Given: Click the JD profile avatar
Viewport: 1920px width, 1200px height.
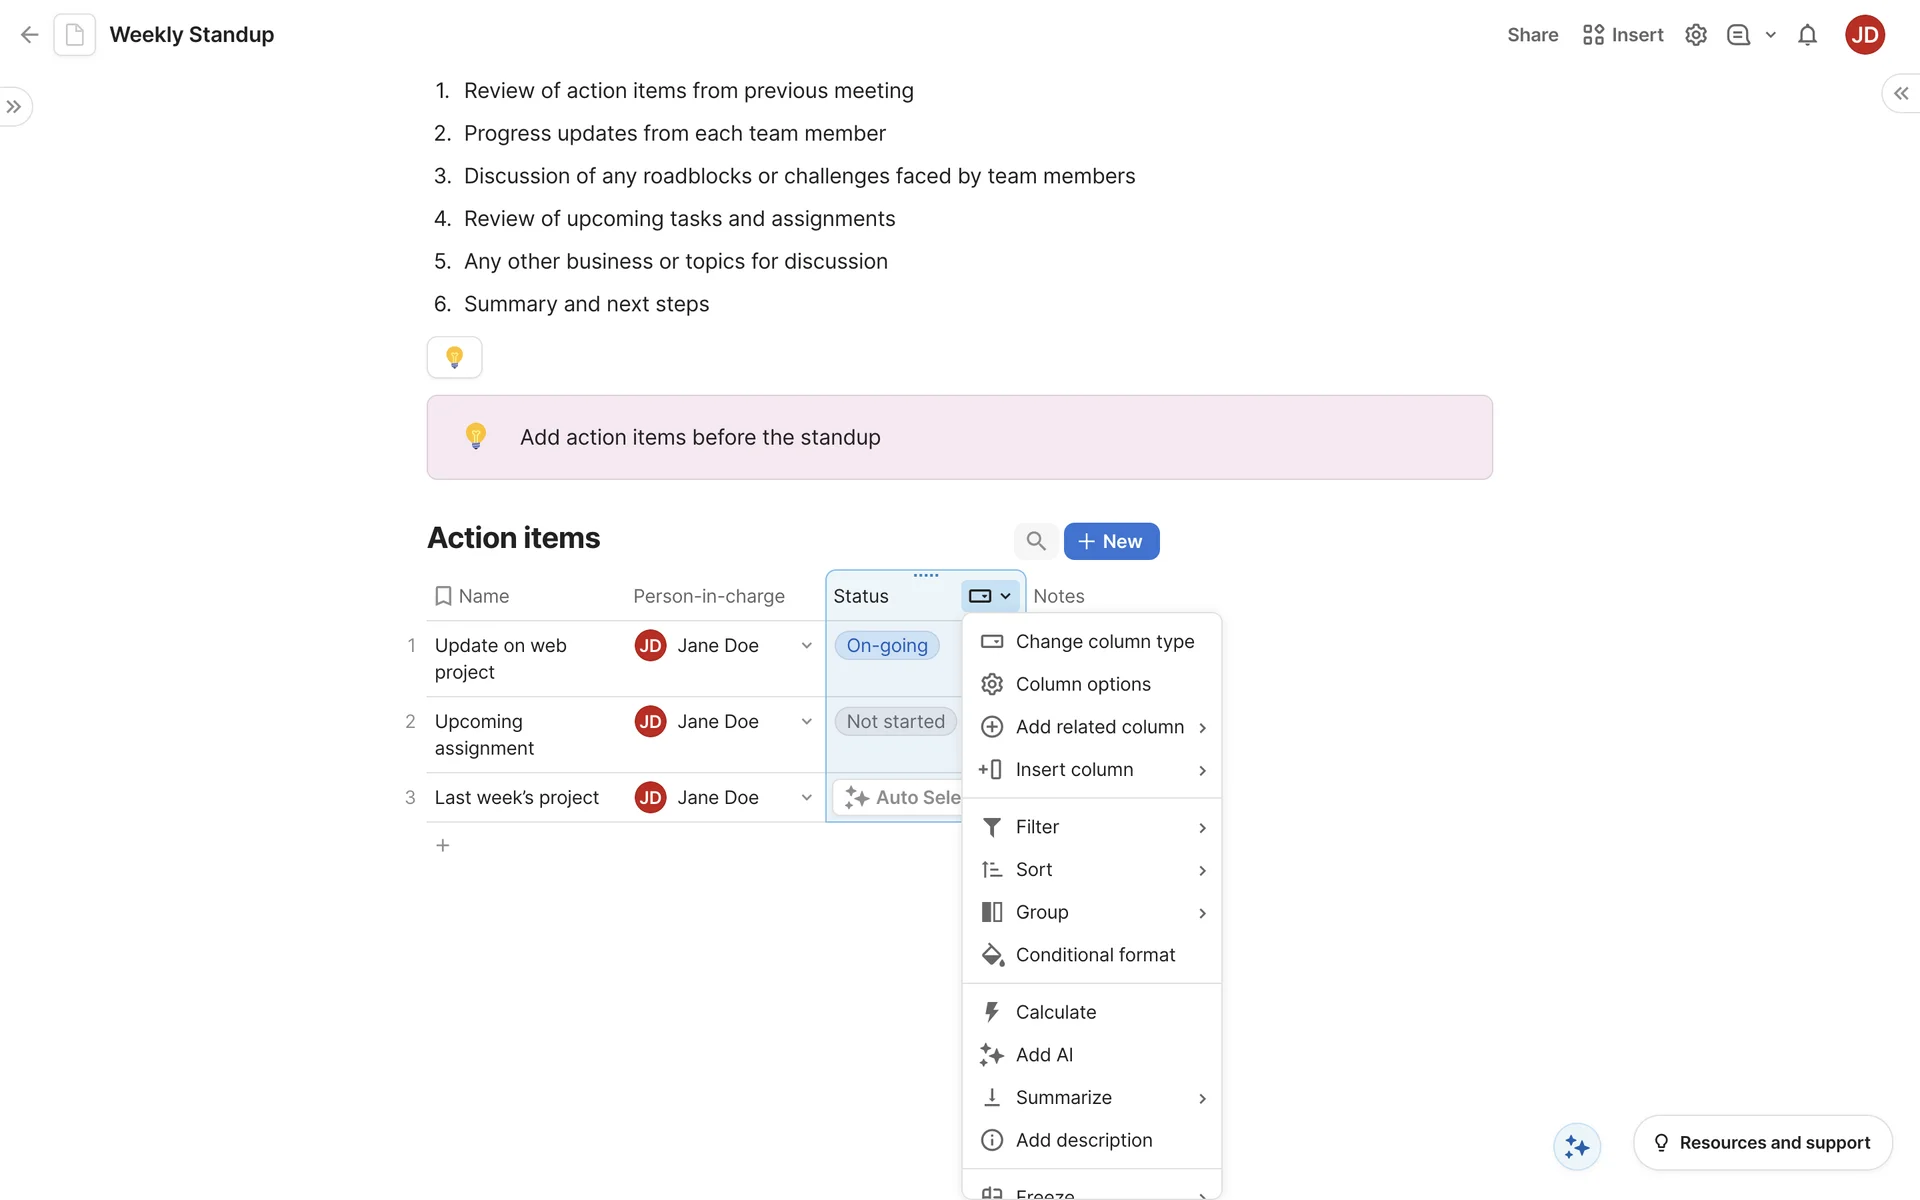Looking at the screenshot, I should [1865, 35].
